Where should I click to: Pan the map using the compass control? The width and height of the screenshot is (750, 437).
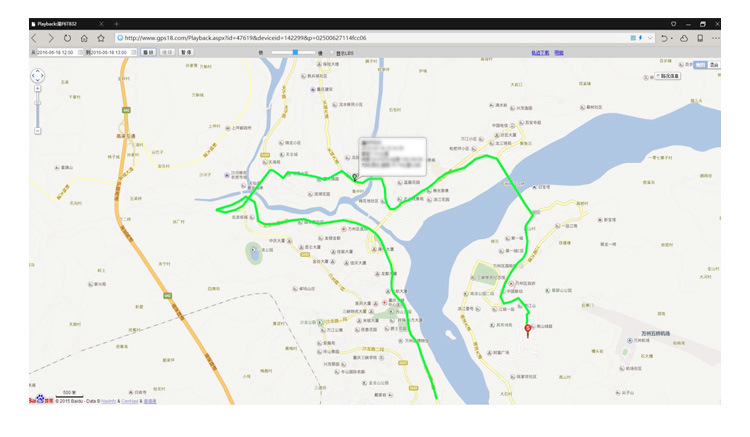38,76
